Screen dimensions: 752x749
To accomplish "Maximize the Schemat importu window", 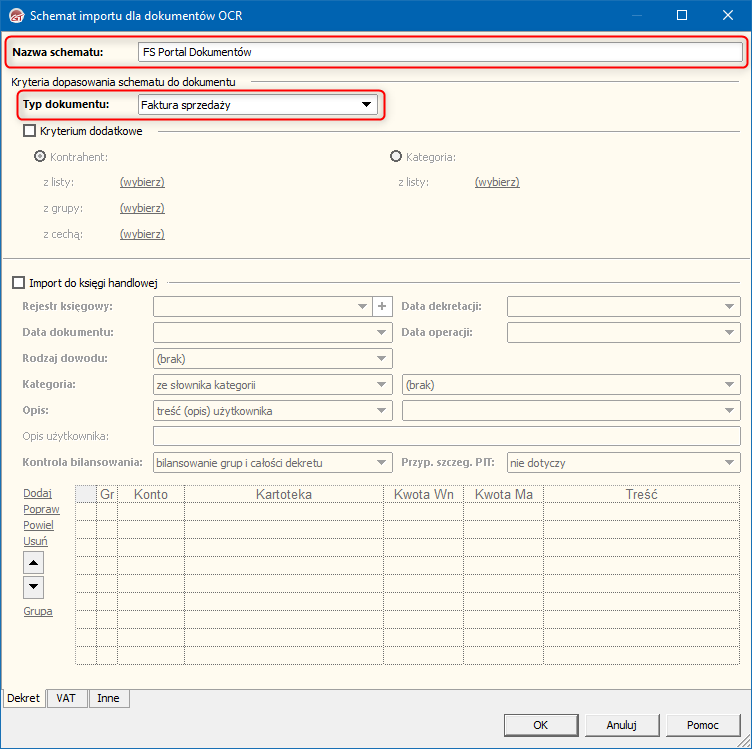I will (x=682, y=15).
